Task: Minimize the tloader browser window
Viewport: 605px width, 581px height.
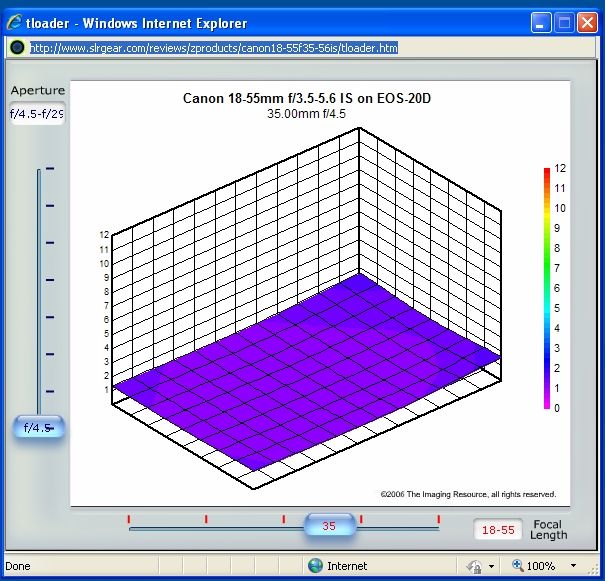Action: coord(541,23)
